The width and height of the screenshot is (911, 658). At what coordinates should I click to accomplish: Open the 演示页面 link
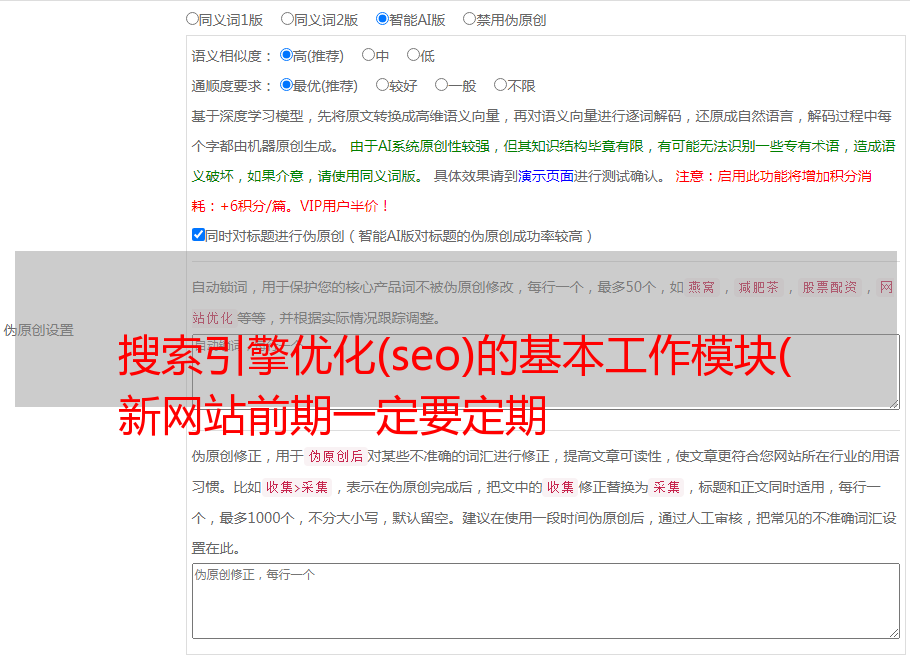coord(546,176)
